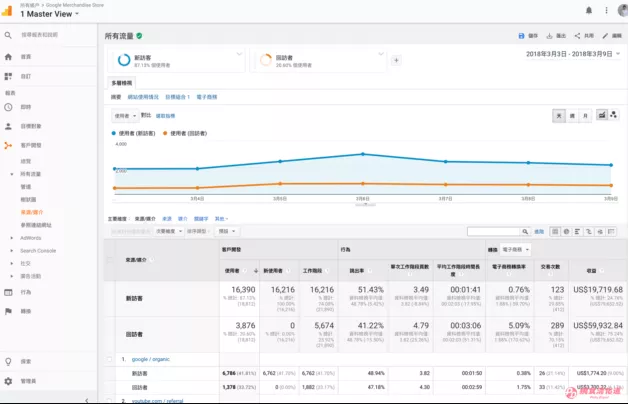Expand the Returning Visitors segment card chevron

click(381, 54)
